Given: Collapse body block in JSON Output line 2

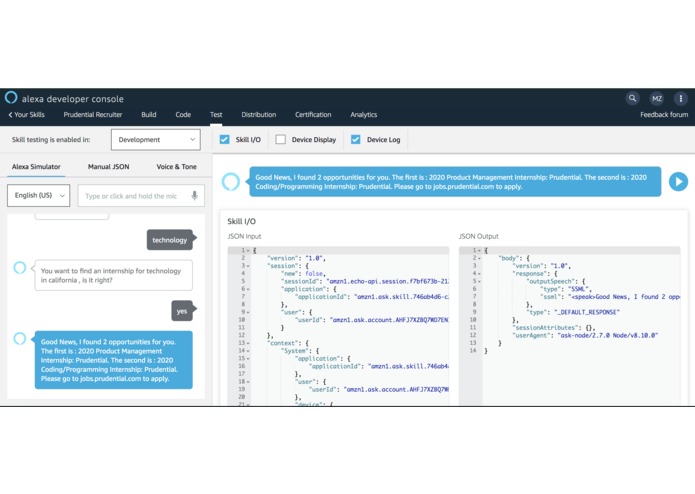Looking at the screenshot, I should [480, 258].
